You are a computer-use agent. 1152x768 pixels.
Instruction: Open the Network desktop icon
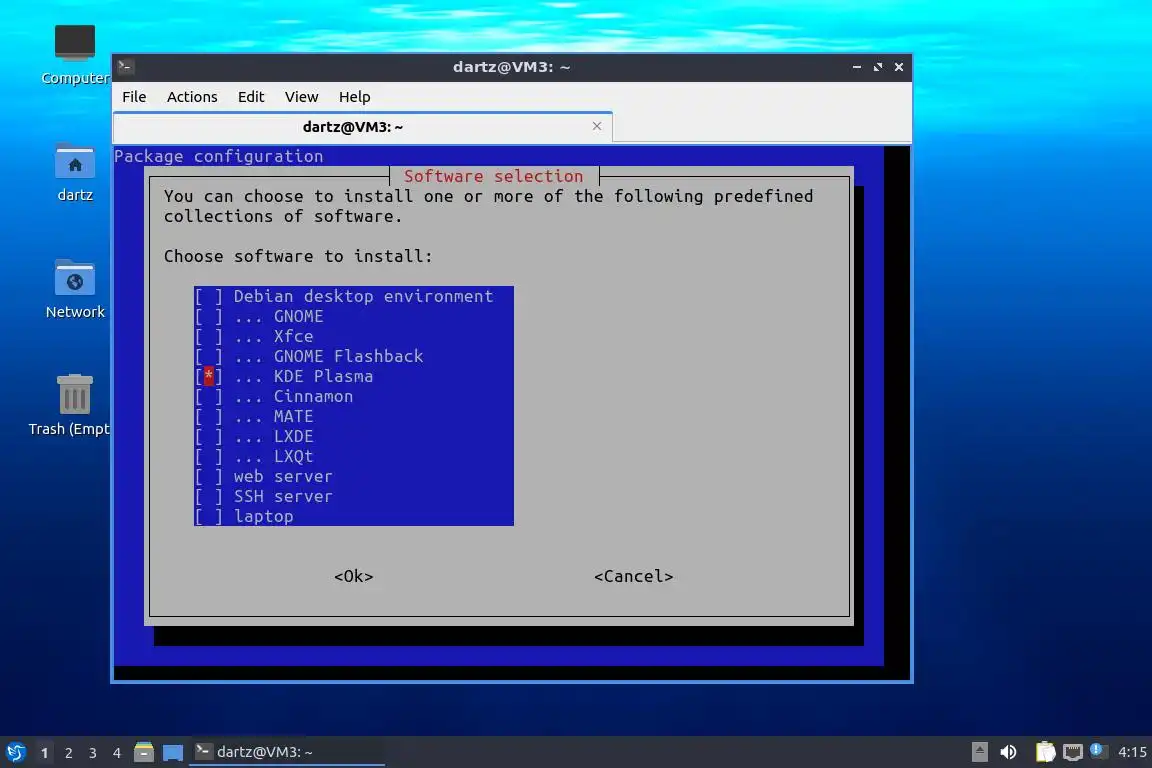pos(75,290)
